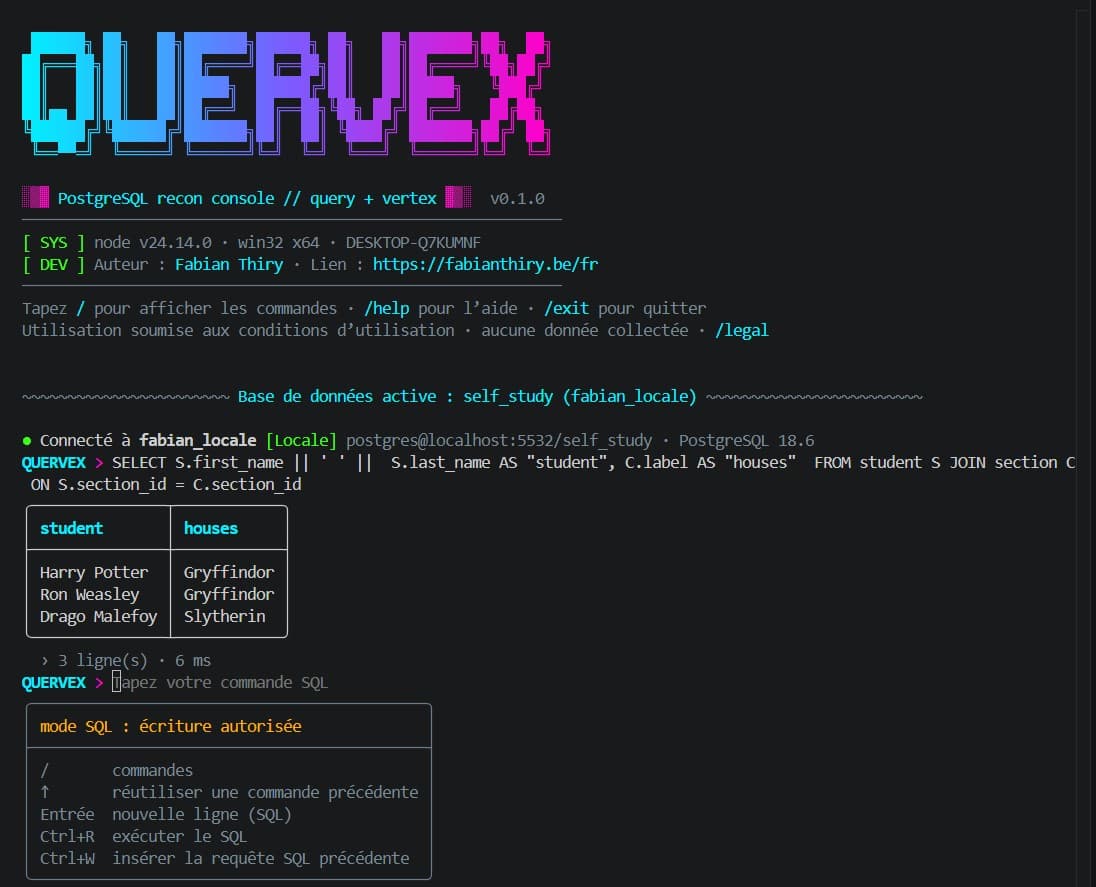Image resolution: width=1096 pixels, height=887 pixels.
Task: Click the Ctrl+W insérer la requête hint
Action: pos(224,858)
